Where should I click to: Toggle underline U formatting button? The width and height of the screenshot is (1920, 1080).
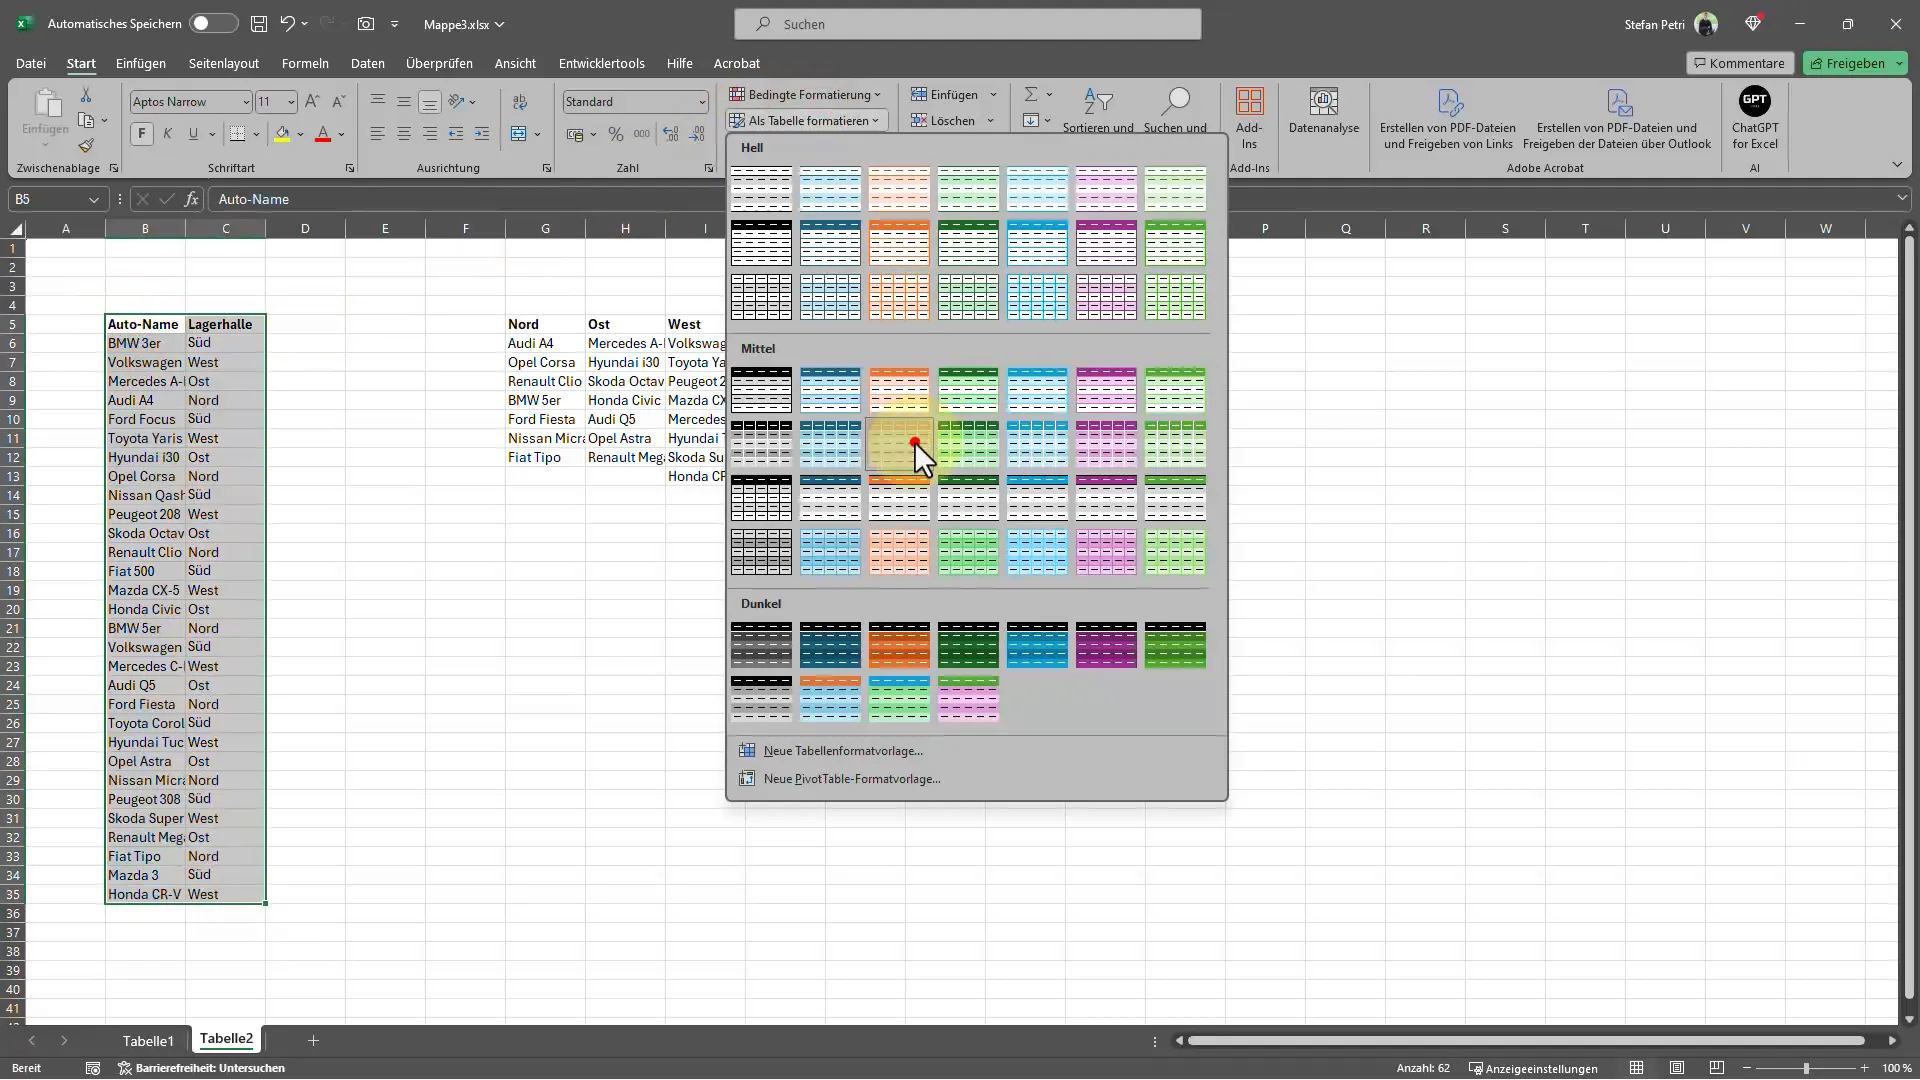point(193,134)
